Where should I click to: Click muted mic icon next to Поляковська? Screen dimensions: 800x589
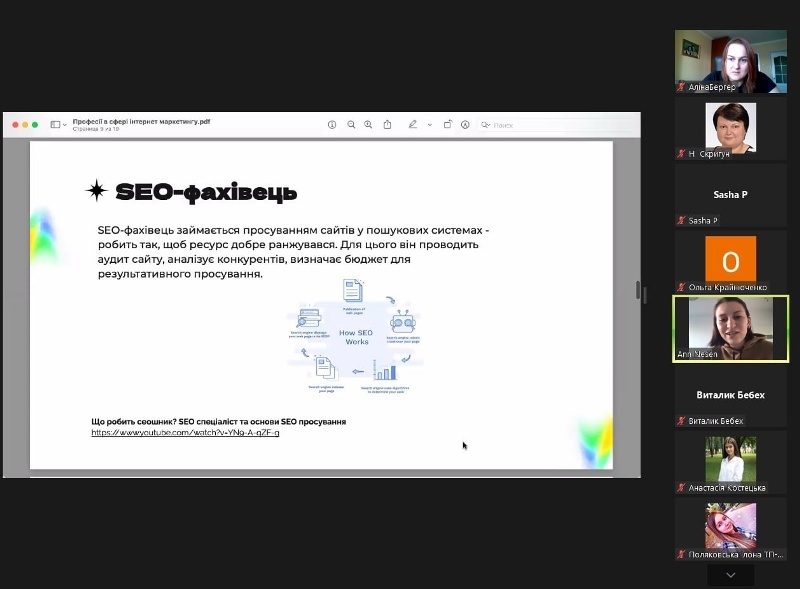point(681,554)
